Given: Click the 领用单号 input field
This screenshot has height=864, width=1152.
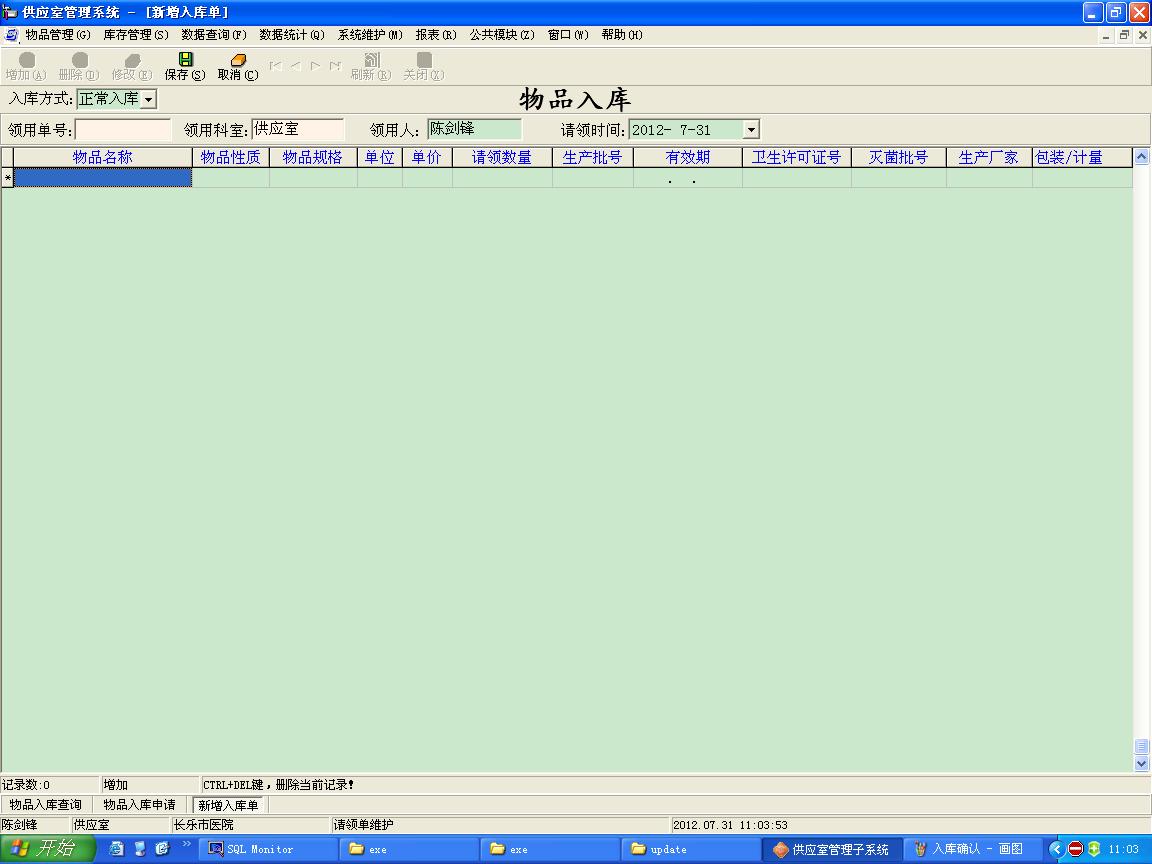Looking at the screenshot, I should [x=123, y=130].
